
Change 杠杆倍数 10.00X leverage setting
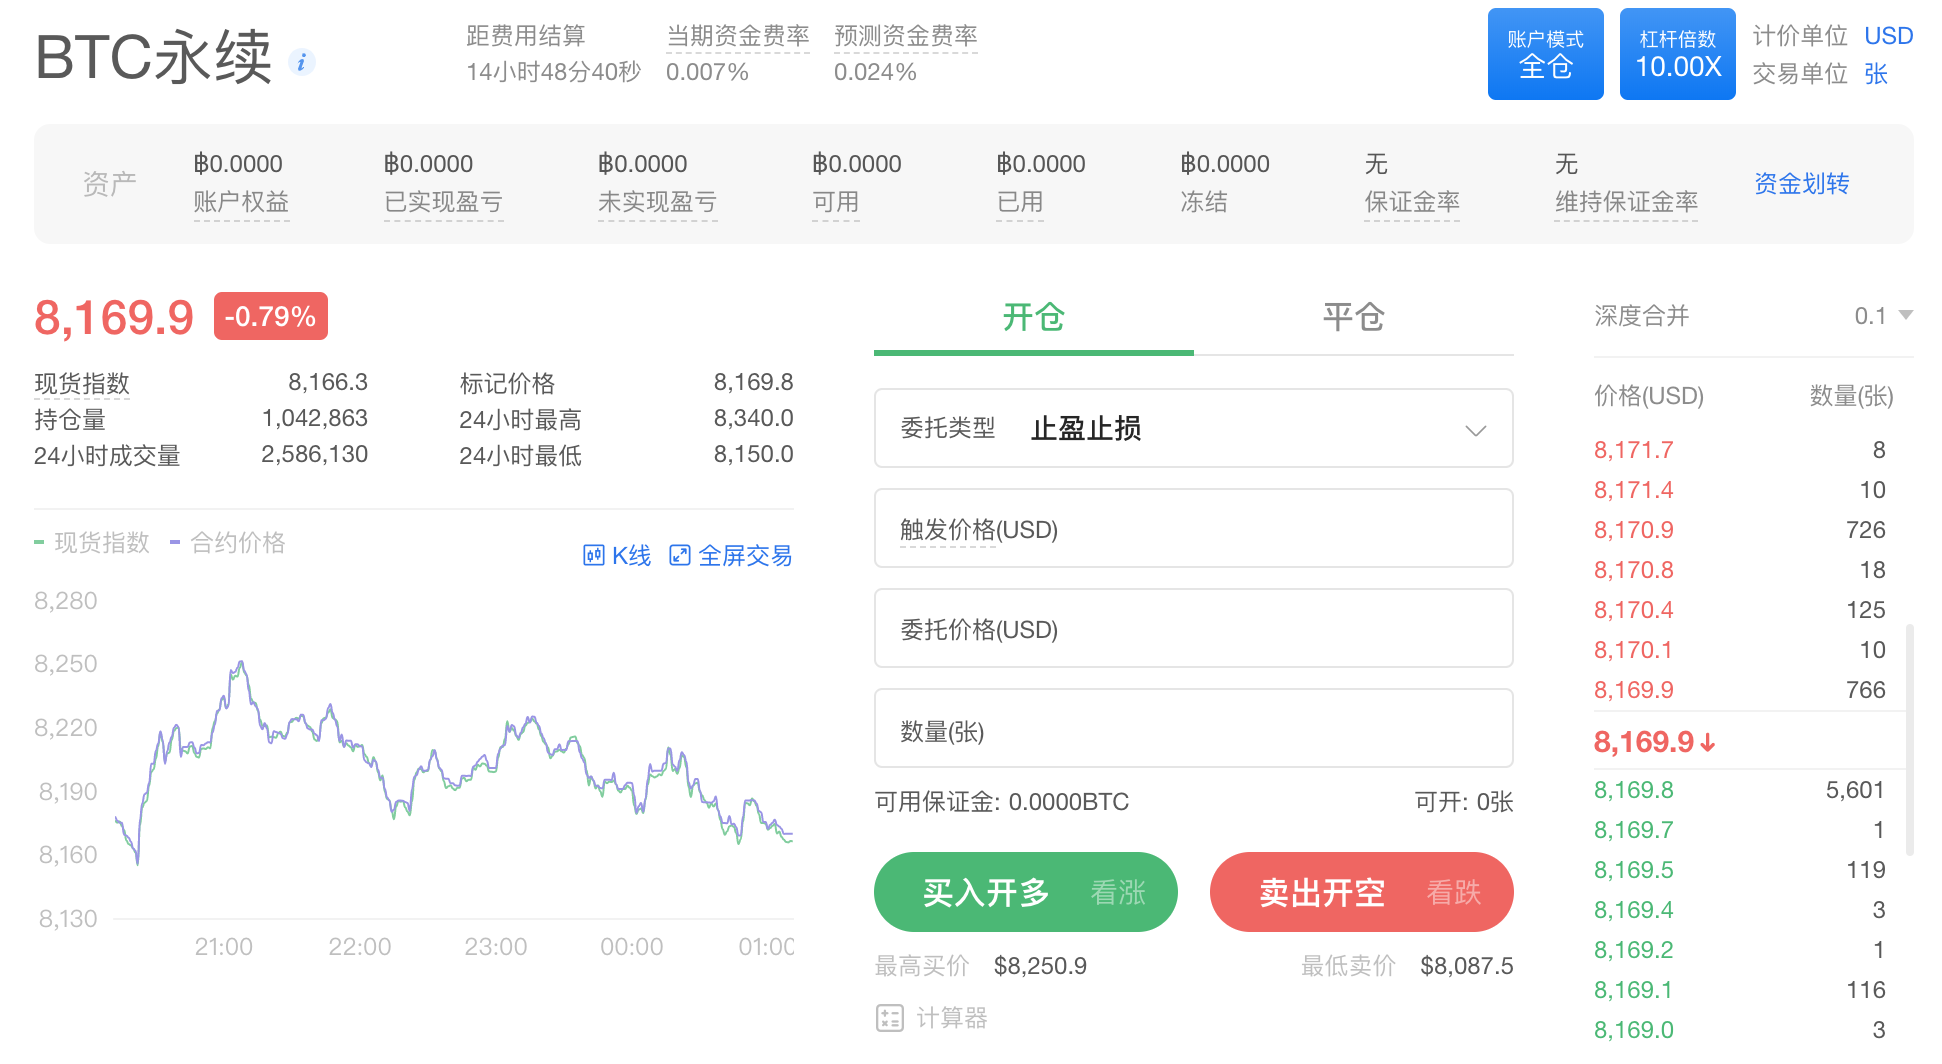[x=1677, y=54]
